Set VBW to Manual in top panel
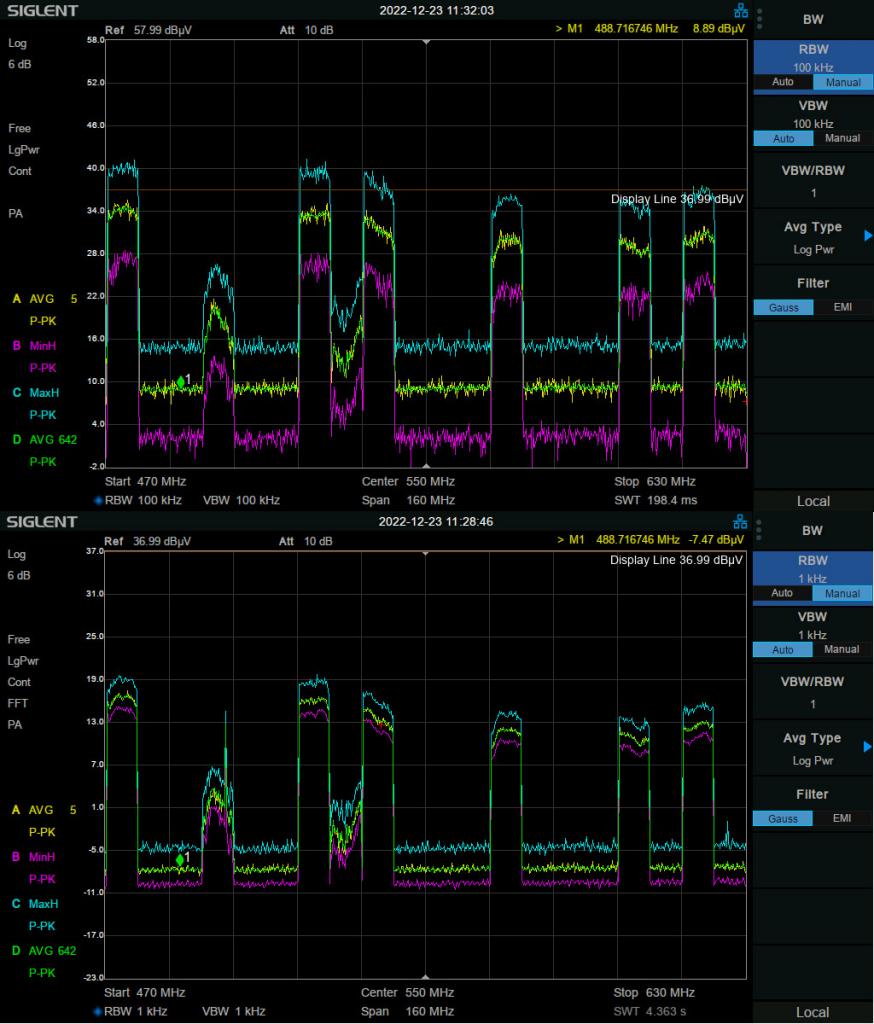 coord(843,138)
